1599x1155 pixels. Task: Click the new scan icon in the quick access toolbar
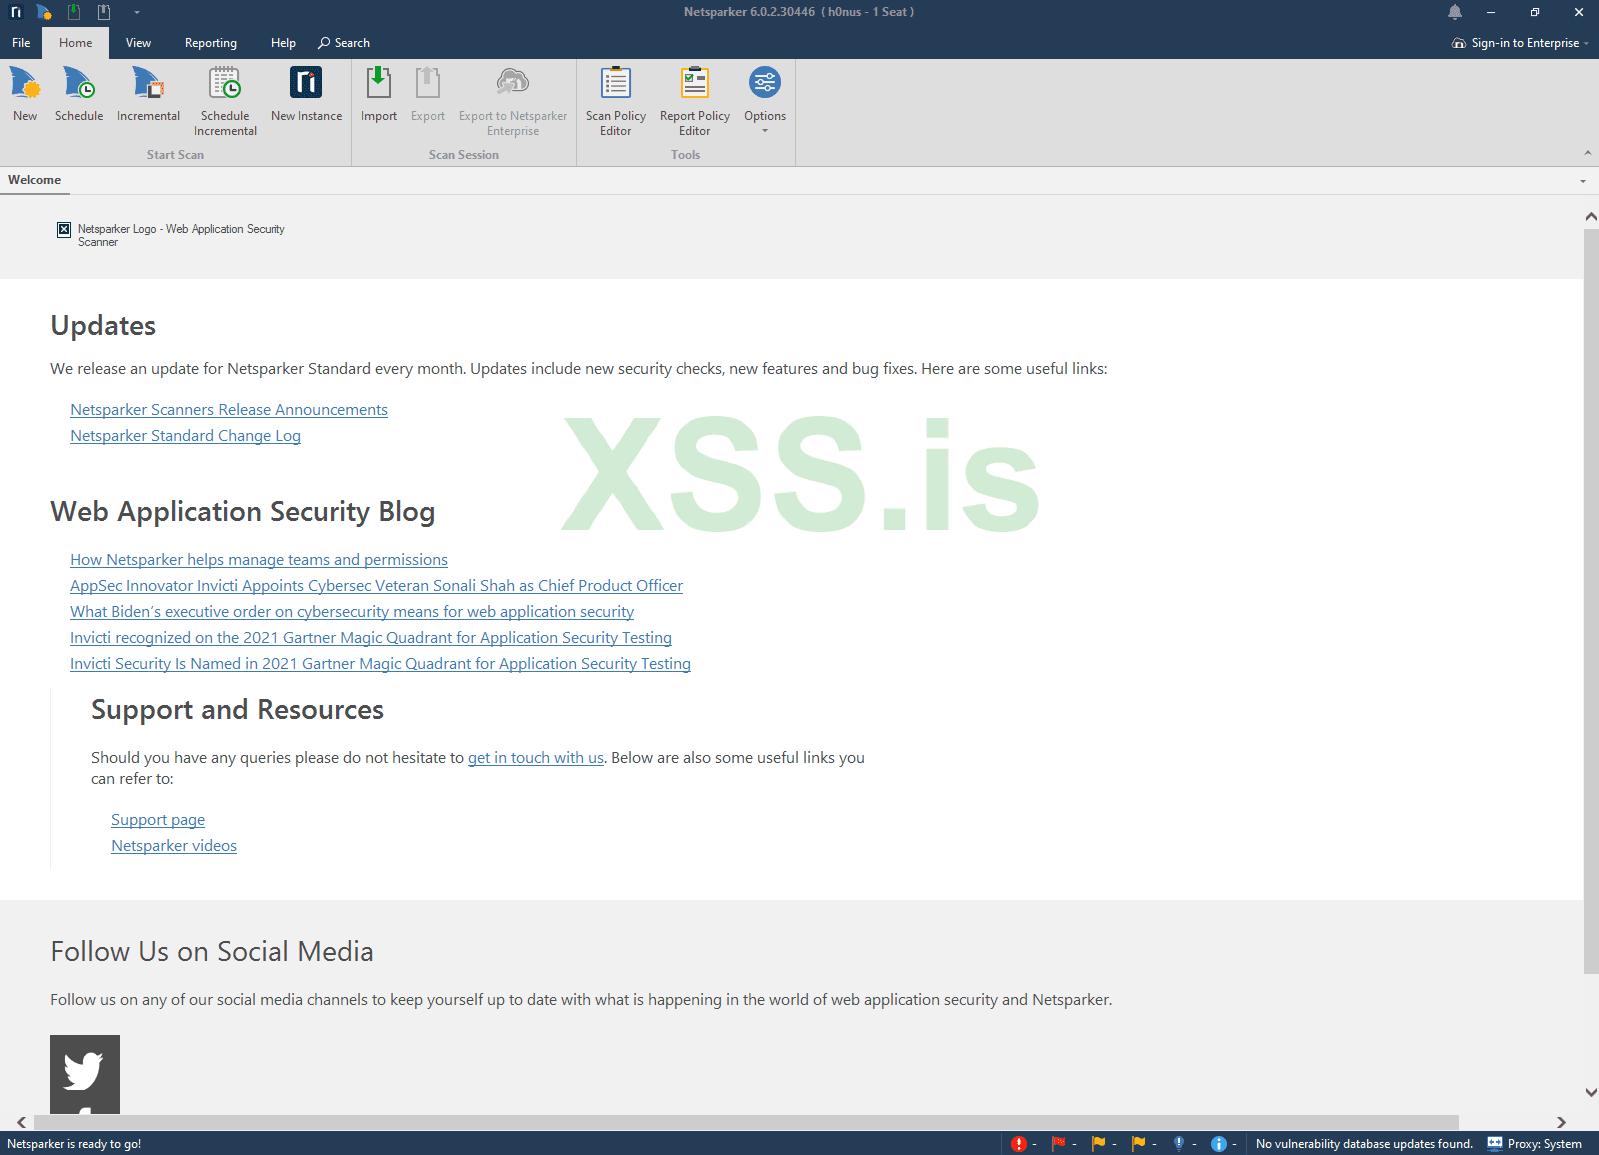[44, 12]
